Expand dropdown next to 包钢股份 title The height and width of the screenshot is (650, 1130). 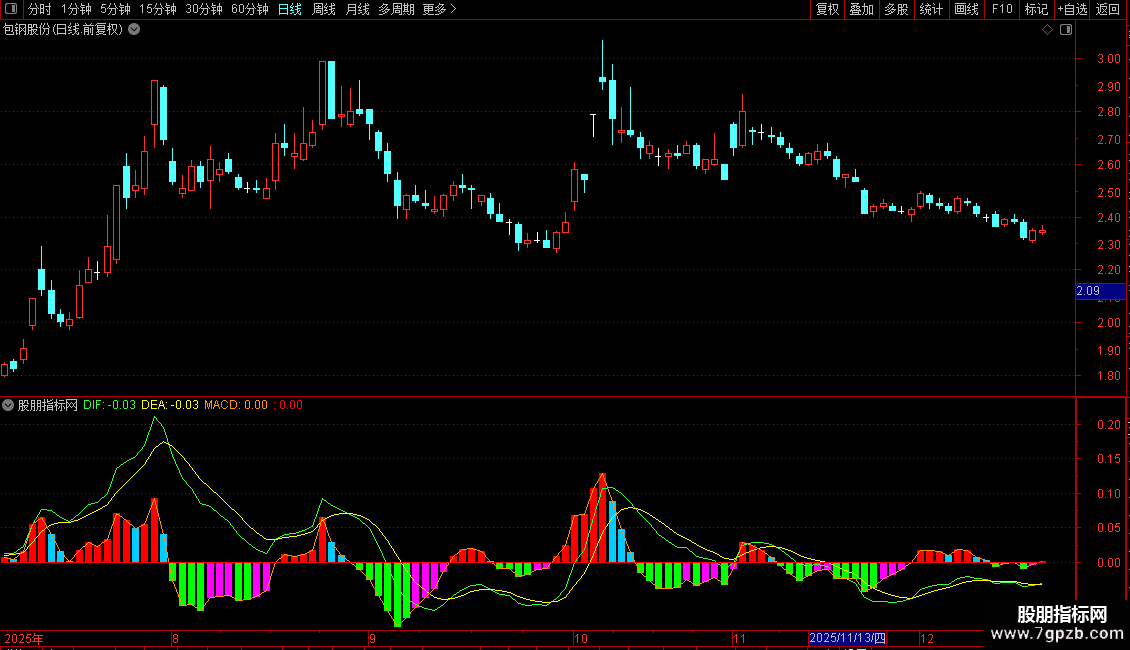[134, 30]
